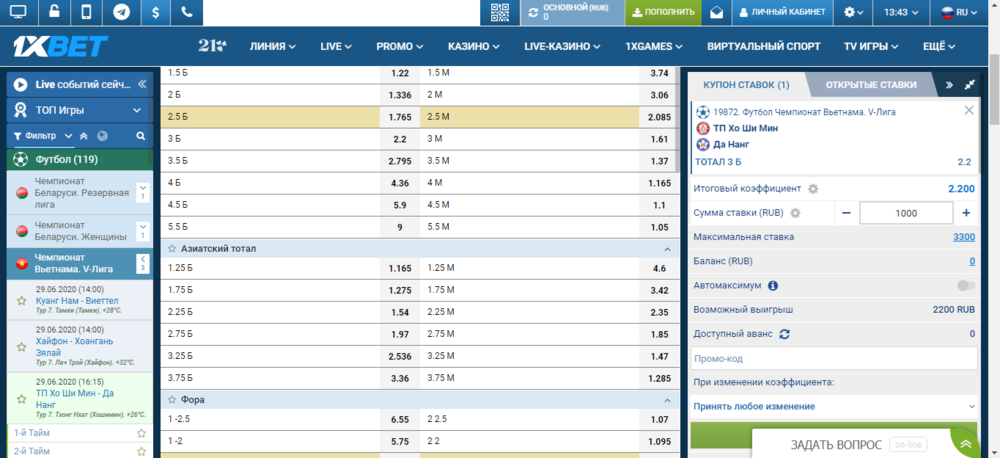
Task: Click the globe icon in filter bar
Action: click(x=102, y=136)
